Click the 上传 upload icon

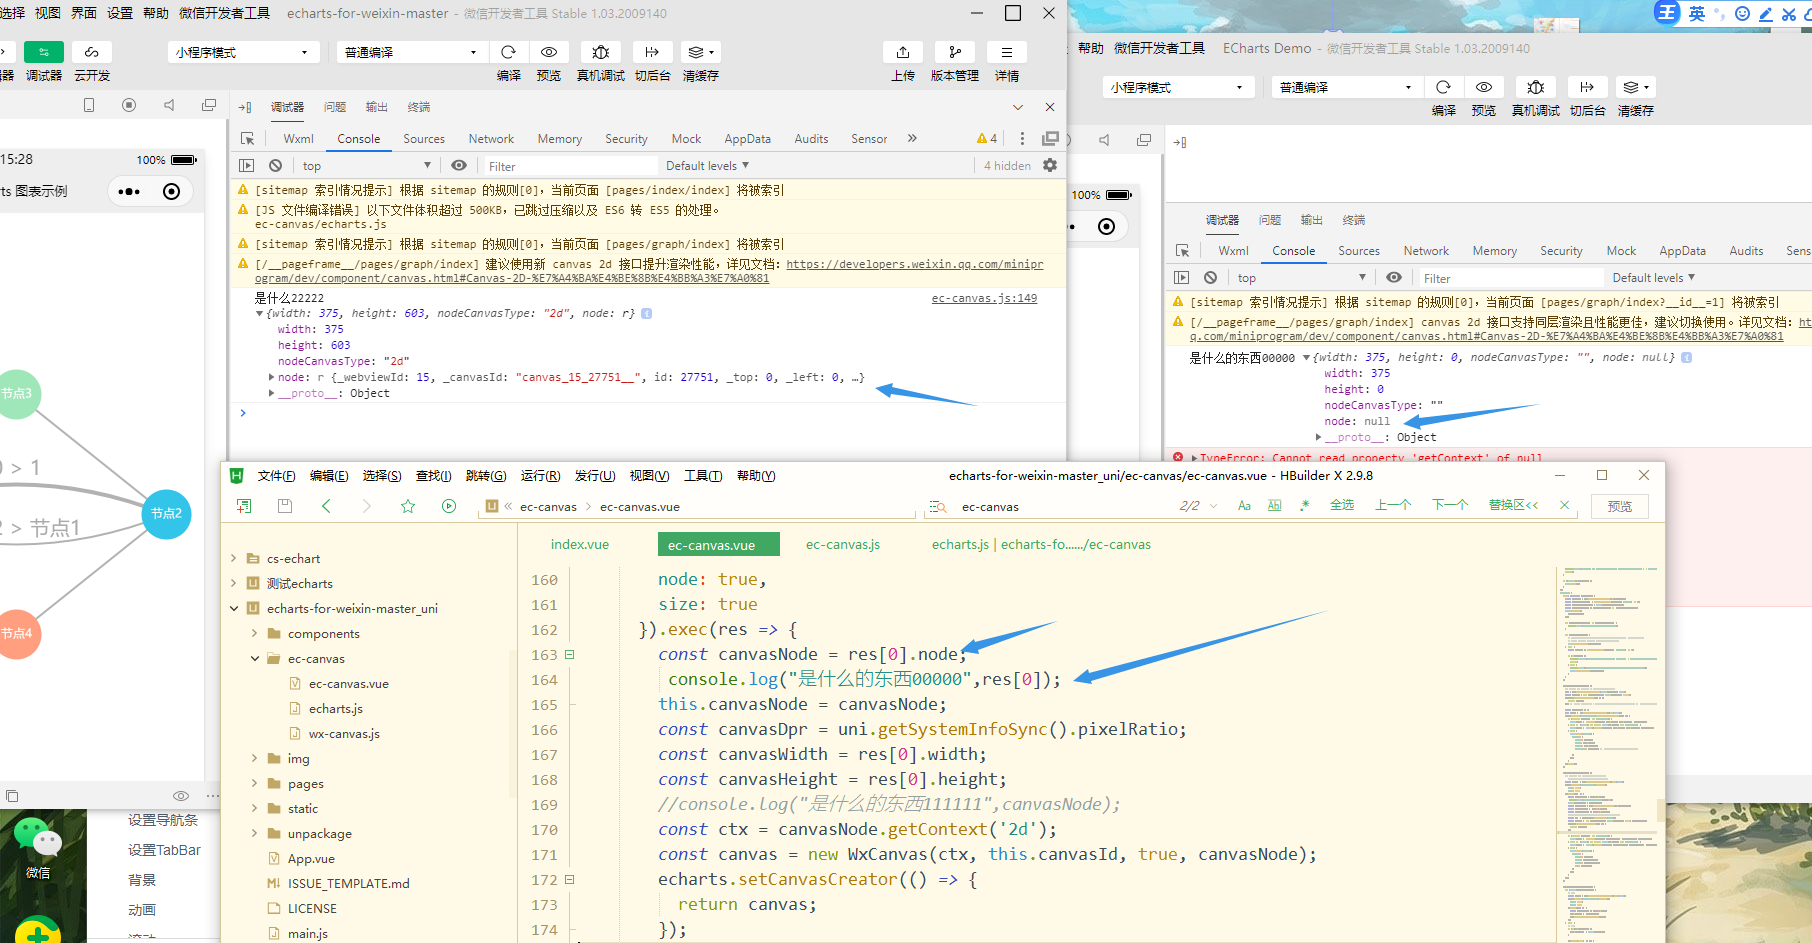902,52
